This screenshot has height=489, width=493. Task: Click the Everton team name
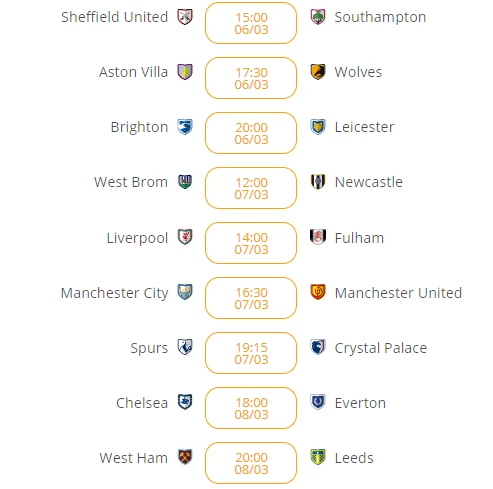coord(360,403)
